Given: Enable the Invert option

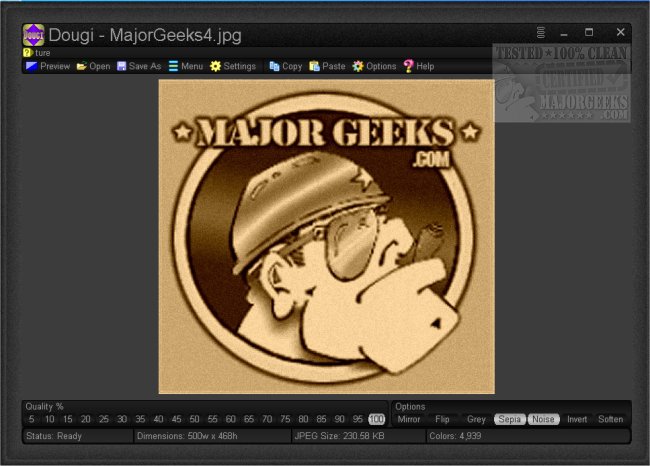Looking at the screenshot, I should coord(577,419).
